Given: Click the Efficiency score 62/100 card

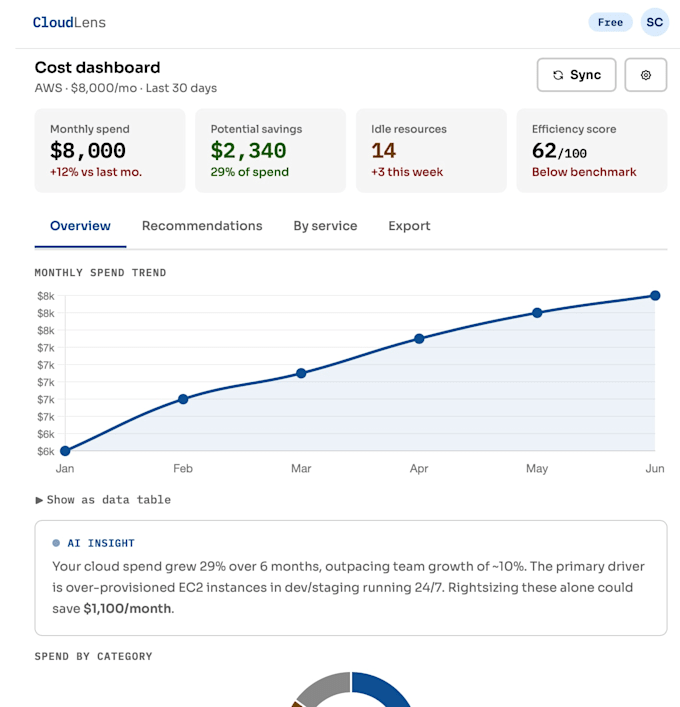Looking at the screenshot, I should pyautogui.click(x=592, y=151).
